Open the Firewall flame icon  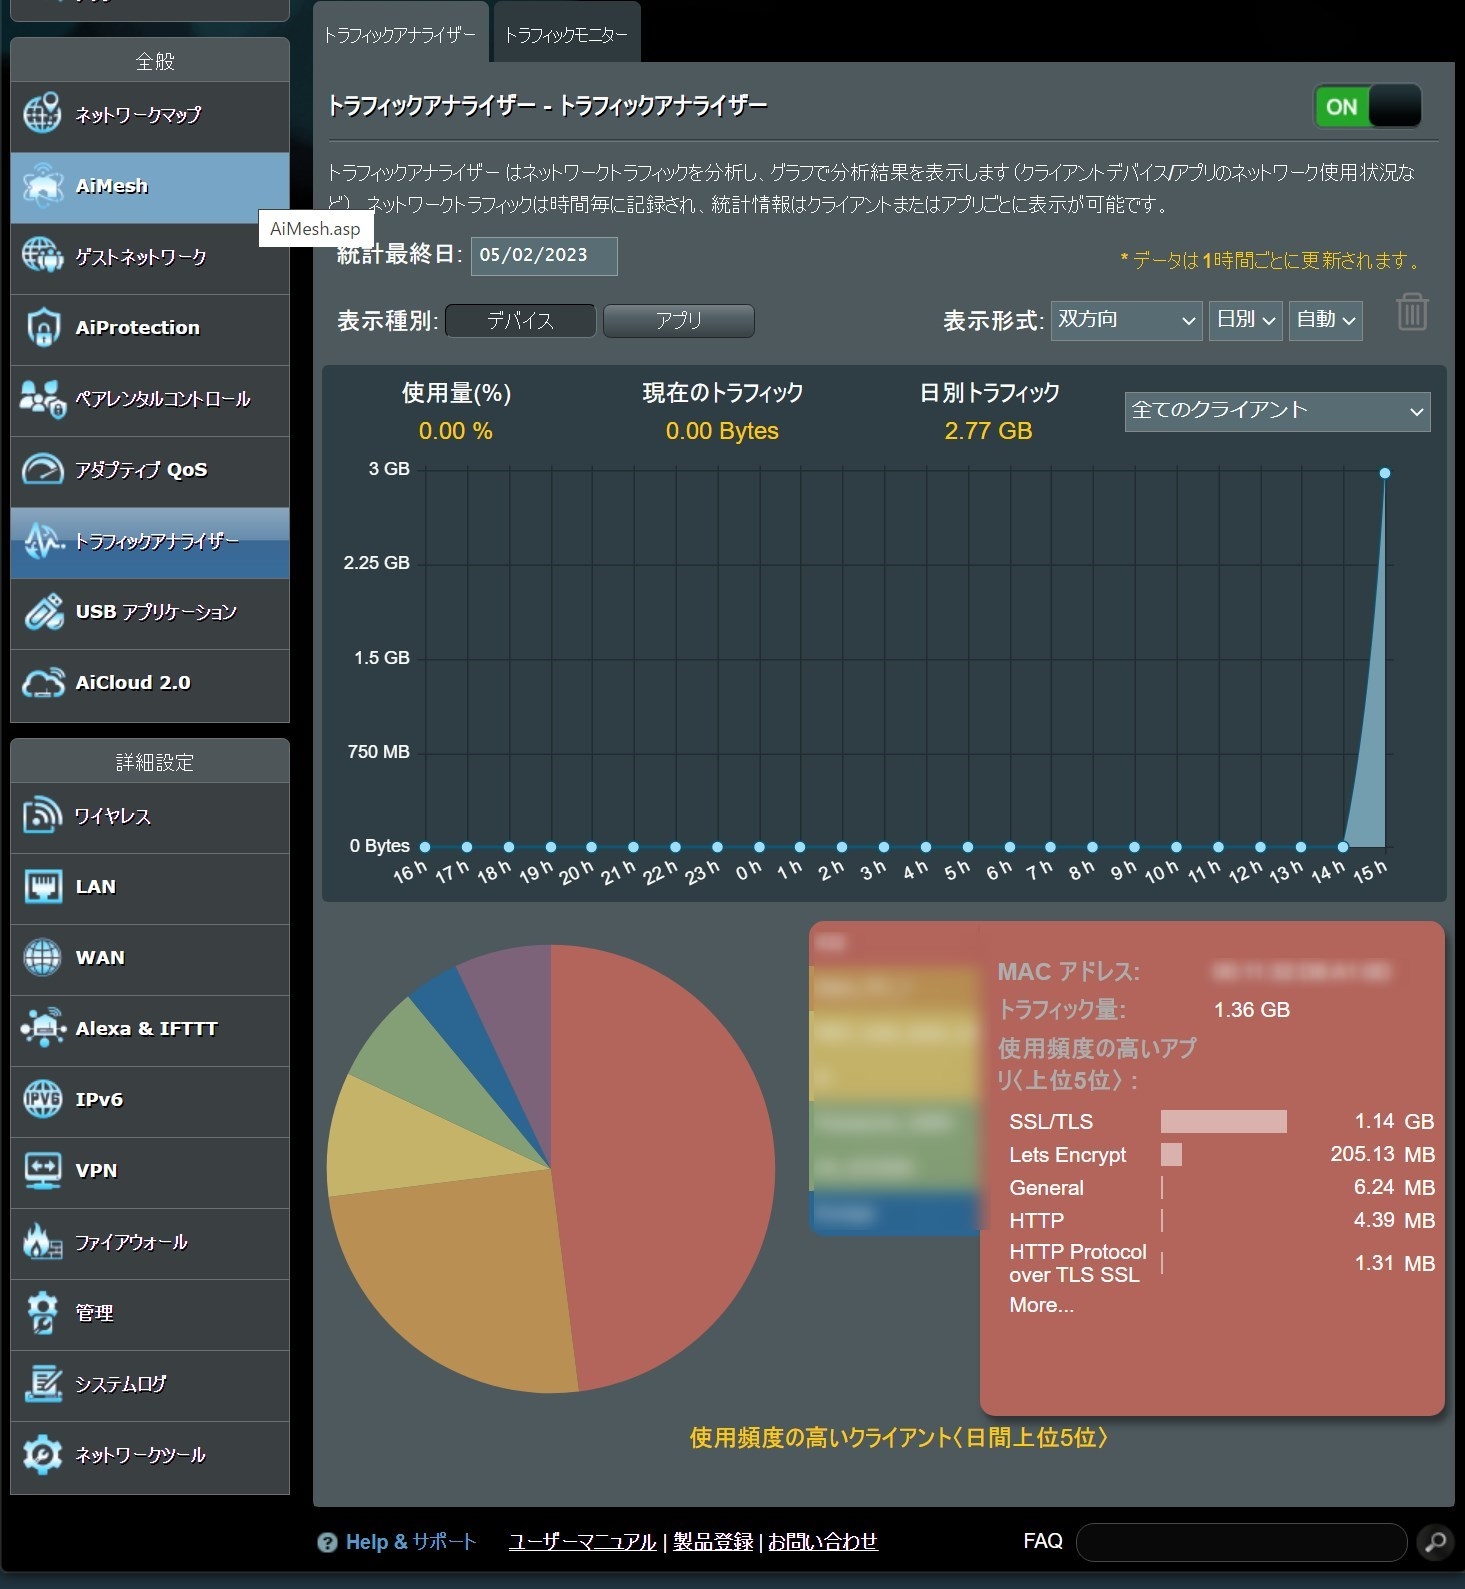pos(42,1242)
